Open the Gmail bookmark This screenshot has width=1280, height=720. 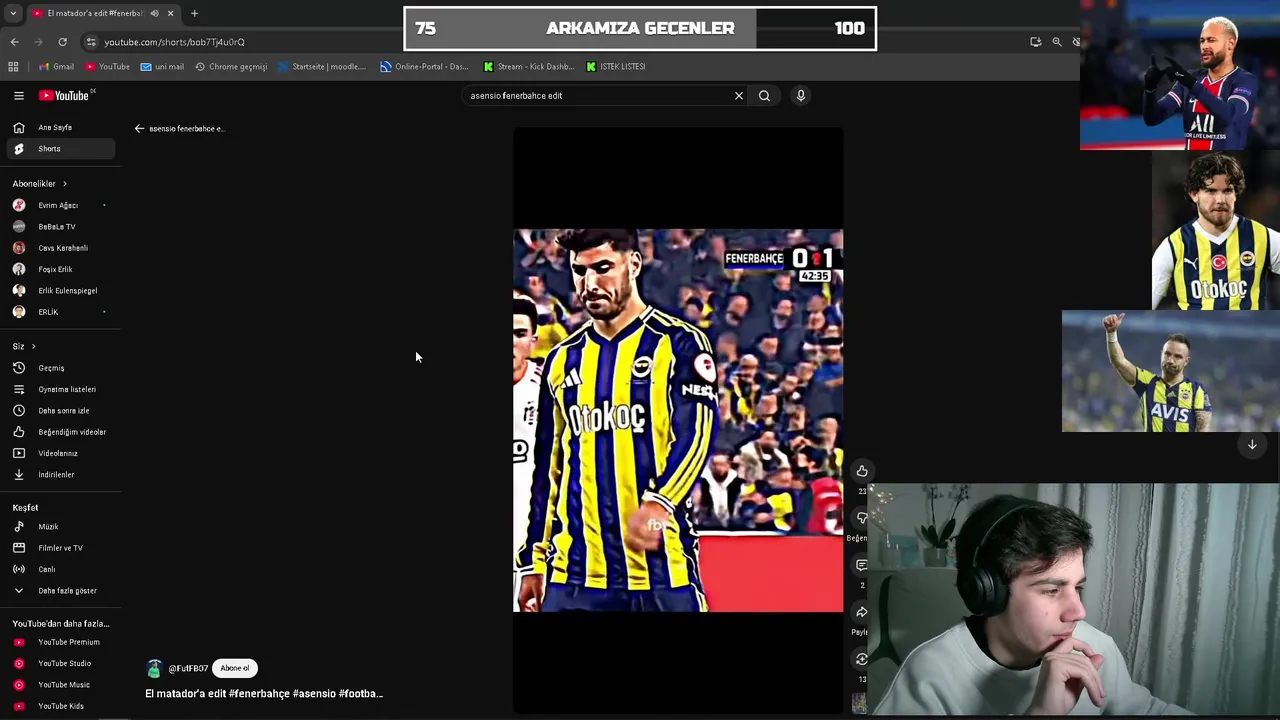pos(57,67)
